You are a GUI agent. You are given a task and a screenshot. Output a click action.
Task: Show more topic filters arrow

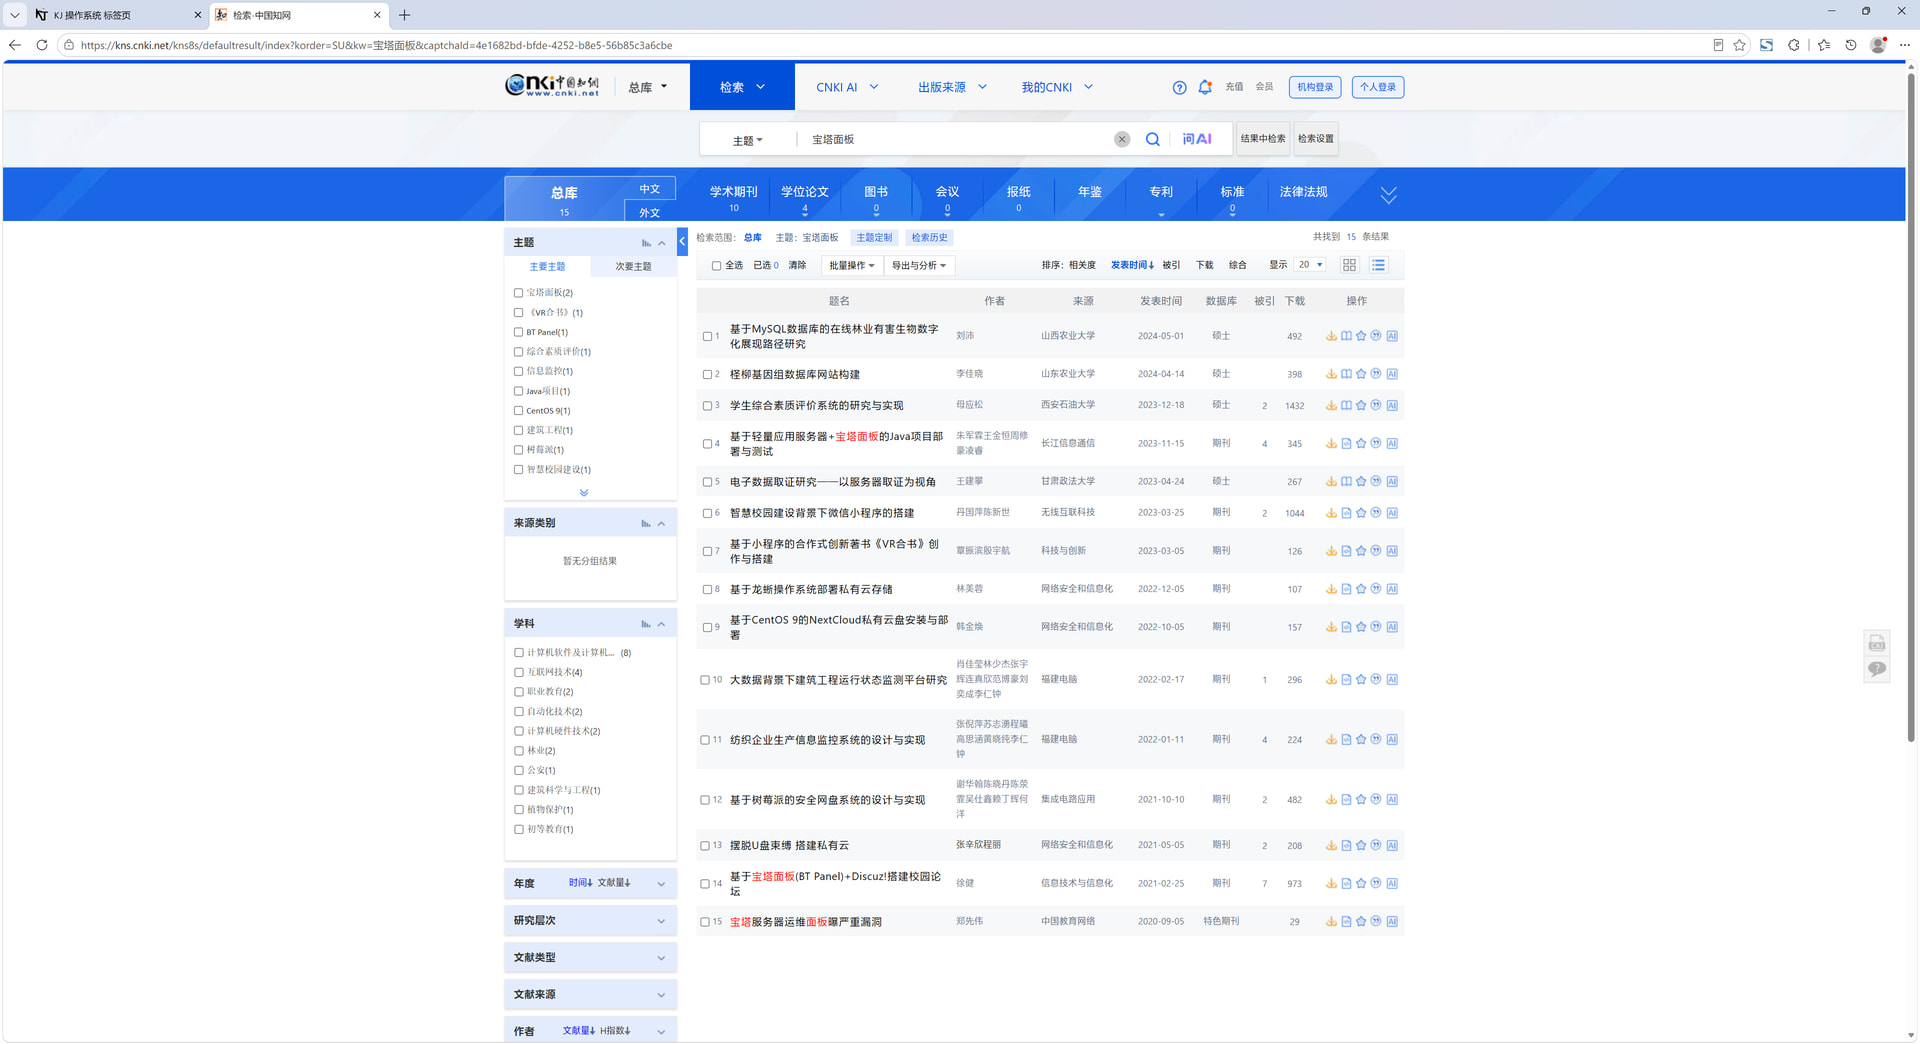point(584,492)
